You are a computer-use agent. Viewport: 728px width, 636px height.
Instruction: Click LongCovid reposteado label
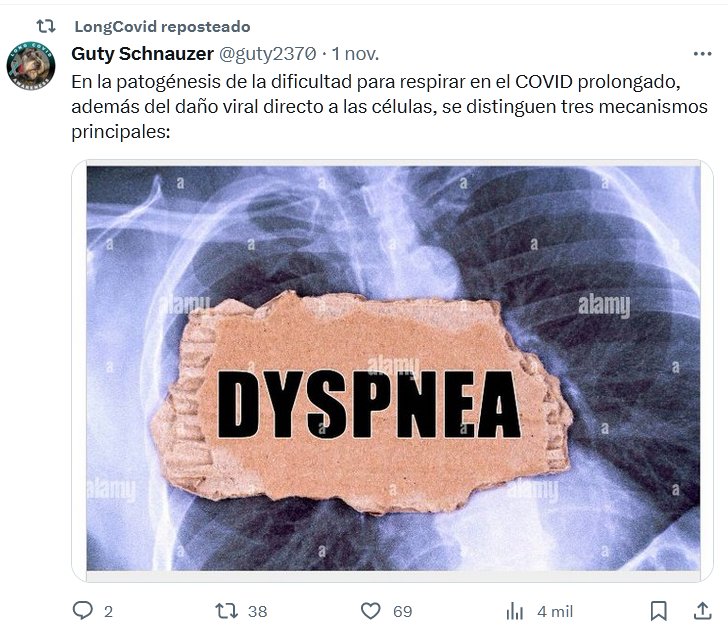(x=162, y=27)
